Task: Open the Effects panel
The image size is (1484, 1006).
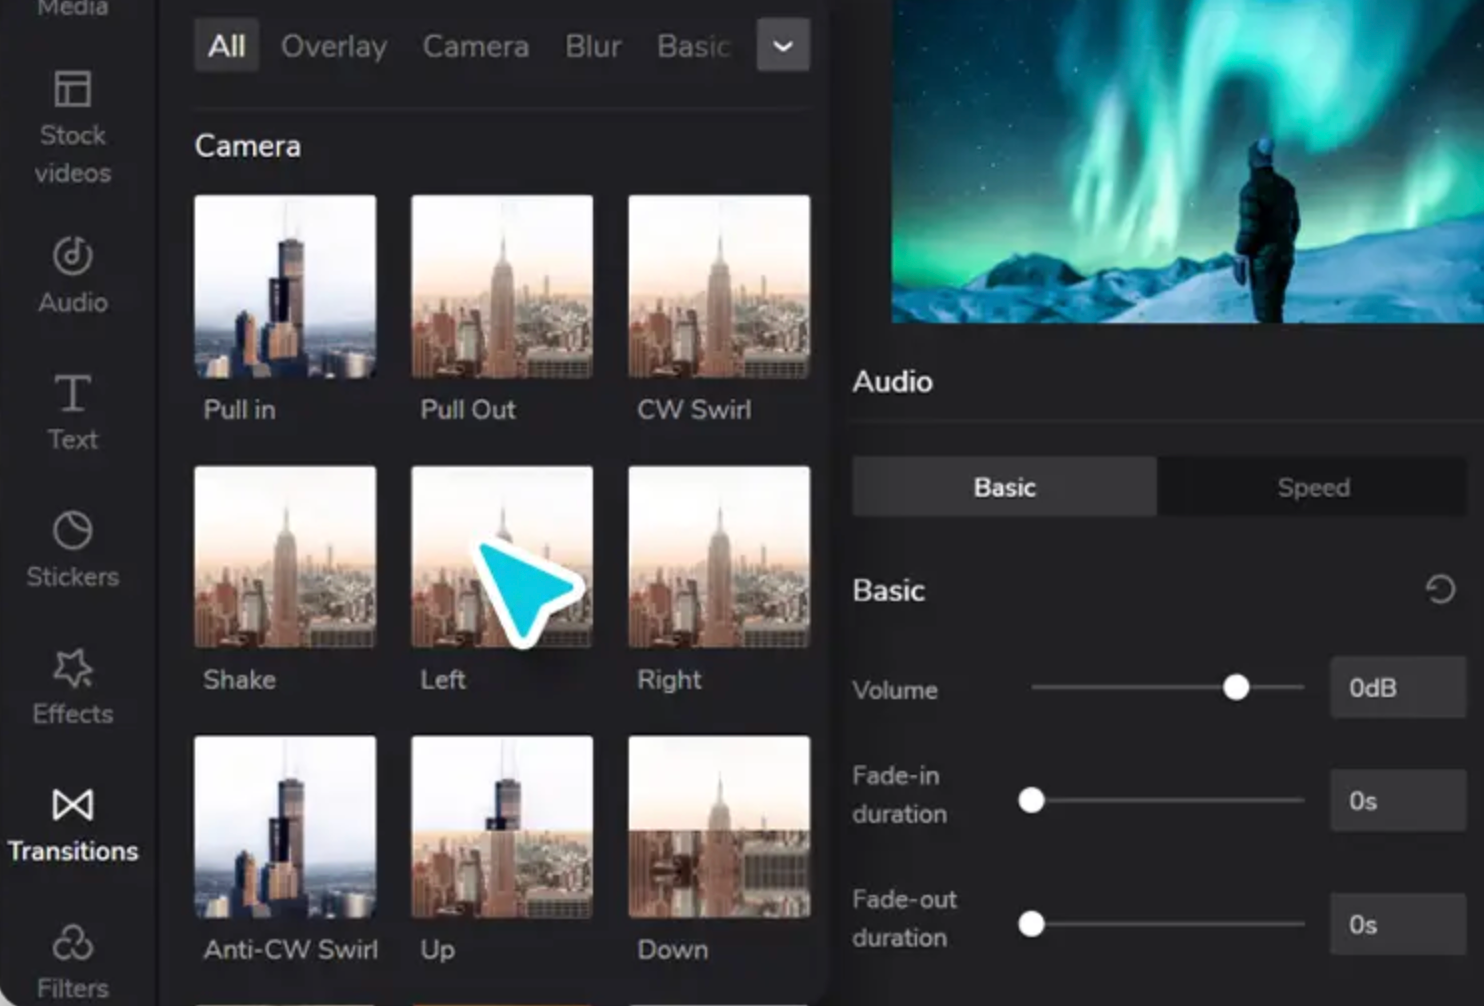Action: [71, 685]
